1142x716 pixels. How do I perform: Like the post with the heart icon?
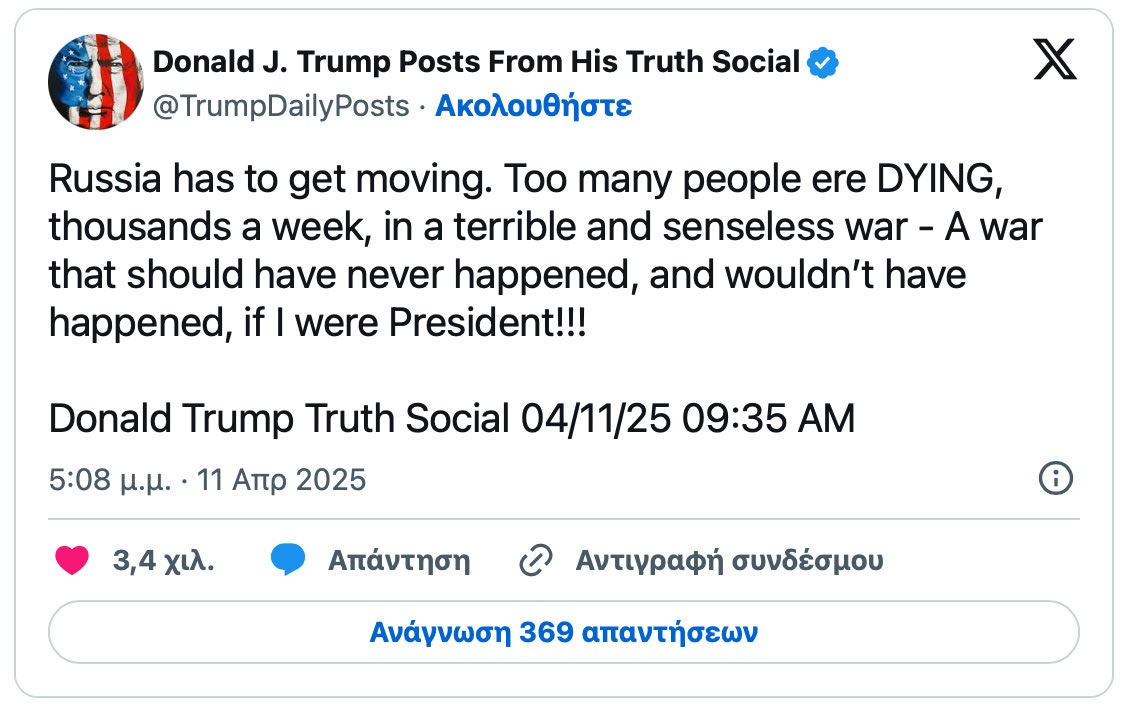(x=72, y=560)
